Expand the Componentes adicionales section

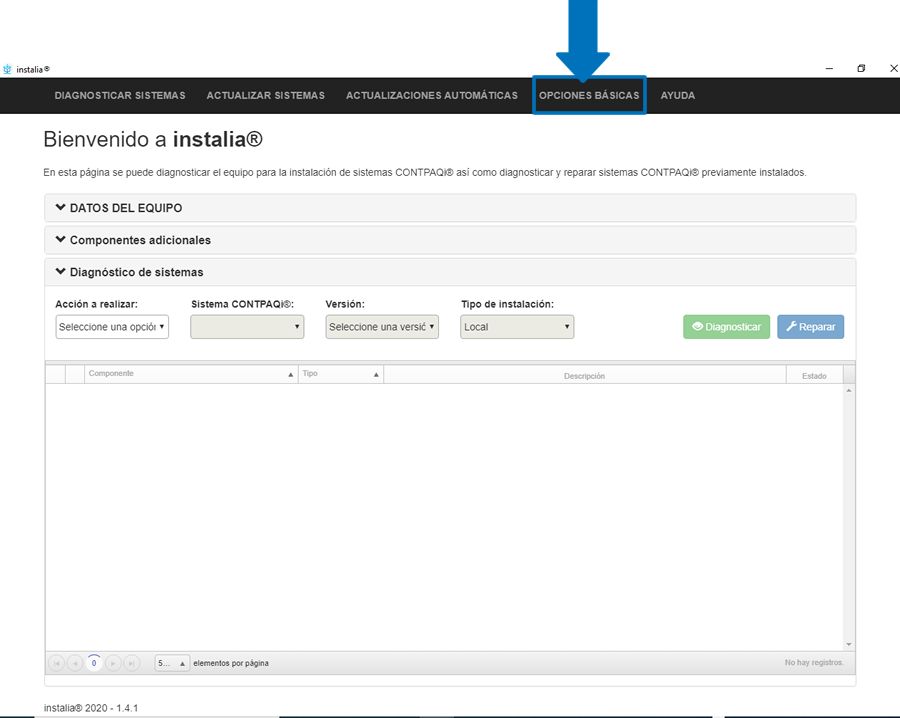pos(134,240)
